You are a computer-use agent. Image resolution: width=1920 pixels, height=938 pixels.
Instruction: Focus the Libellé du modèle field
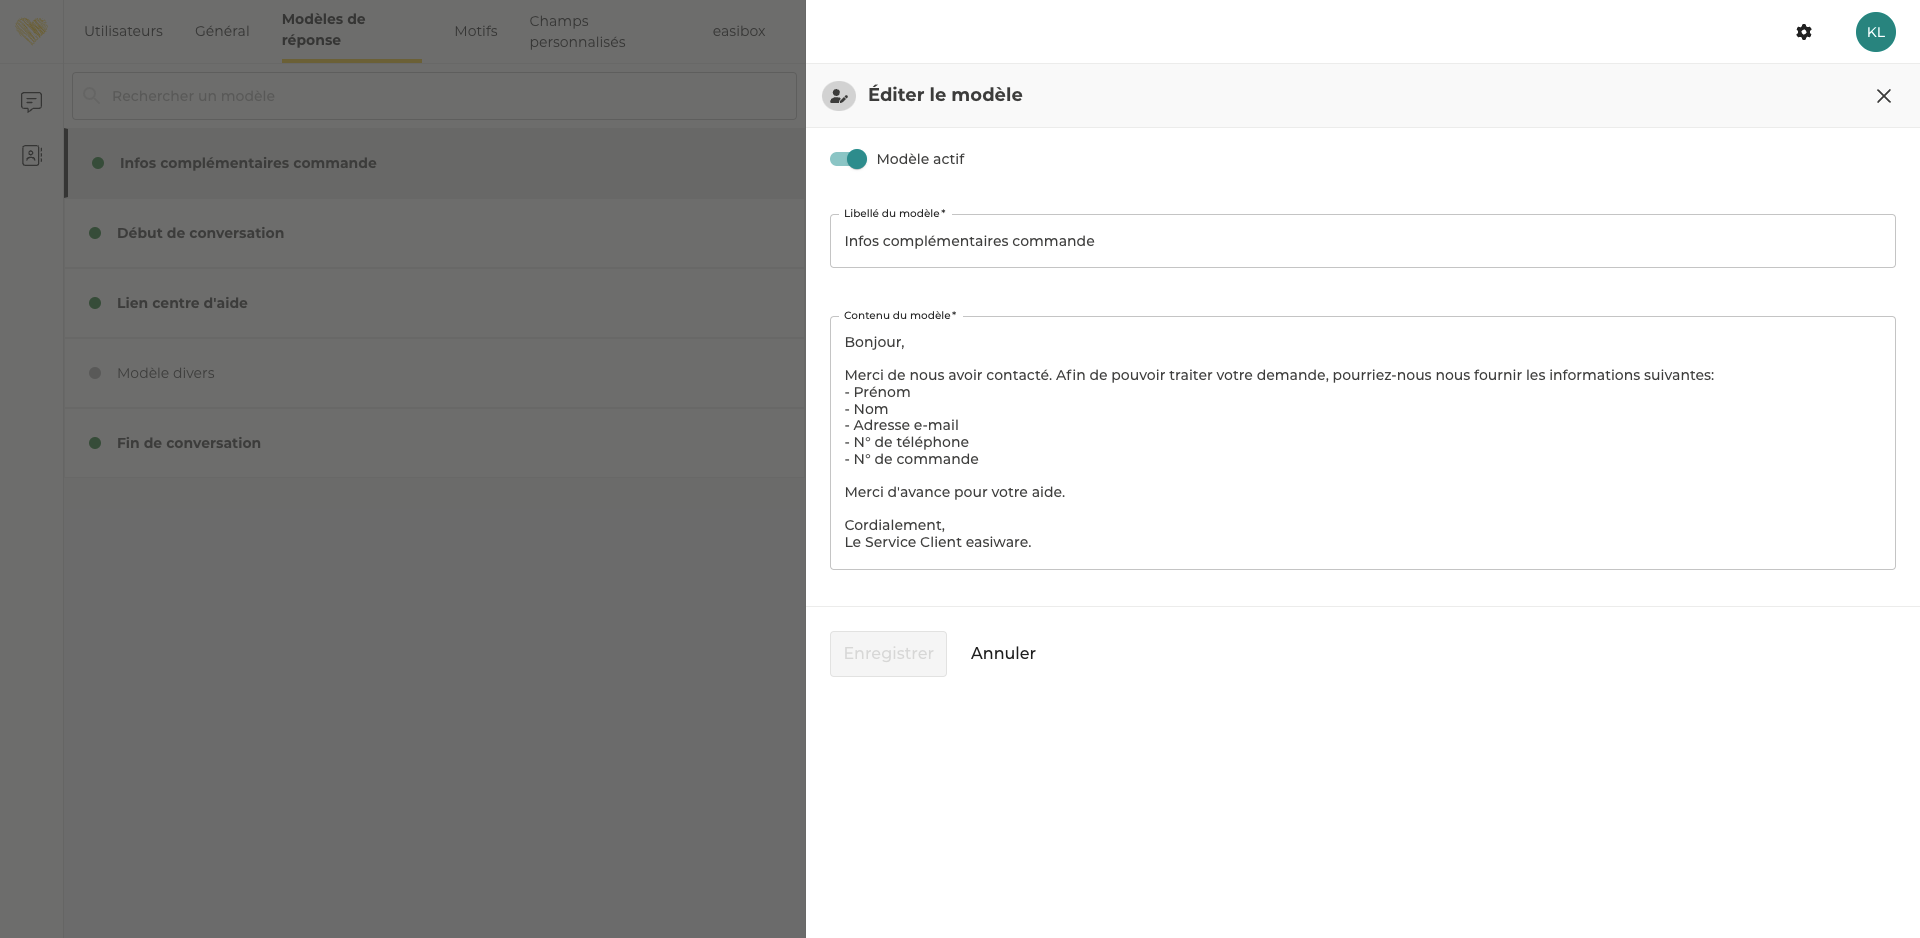tap(1361, 241)
